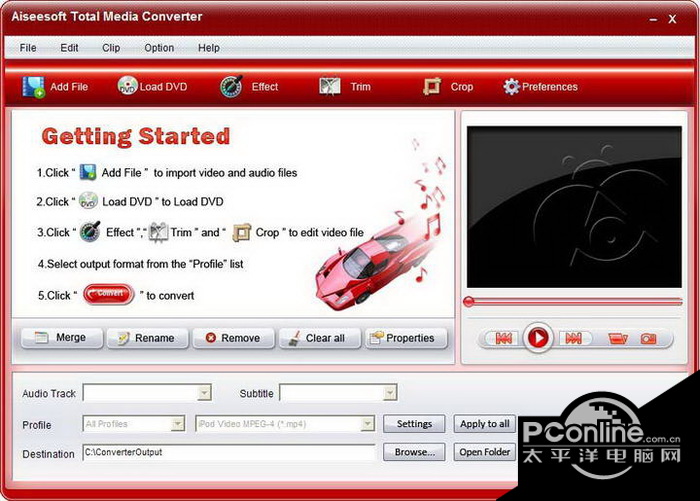Viewport: 700px width, 501px height.
Task: Click the Add File toolbar icon
Action: pyautogui.click(x=34, y=87)
